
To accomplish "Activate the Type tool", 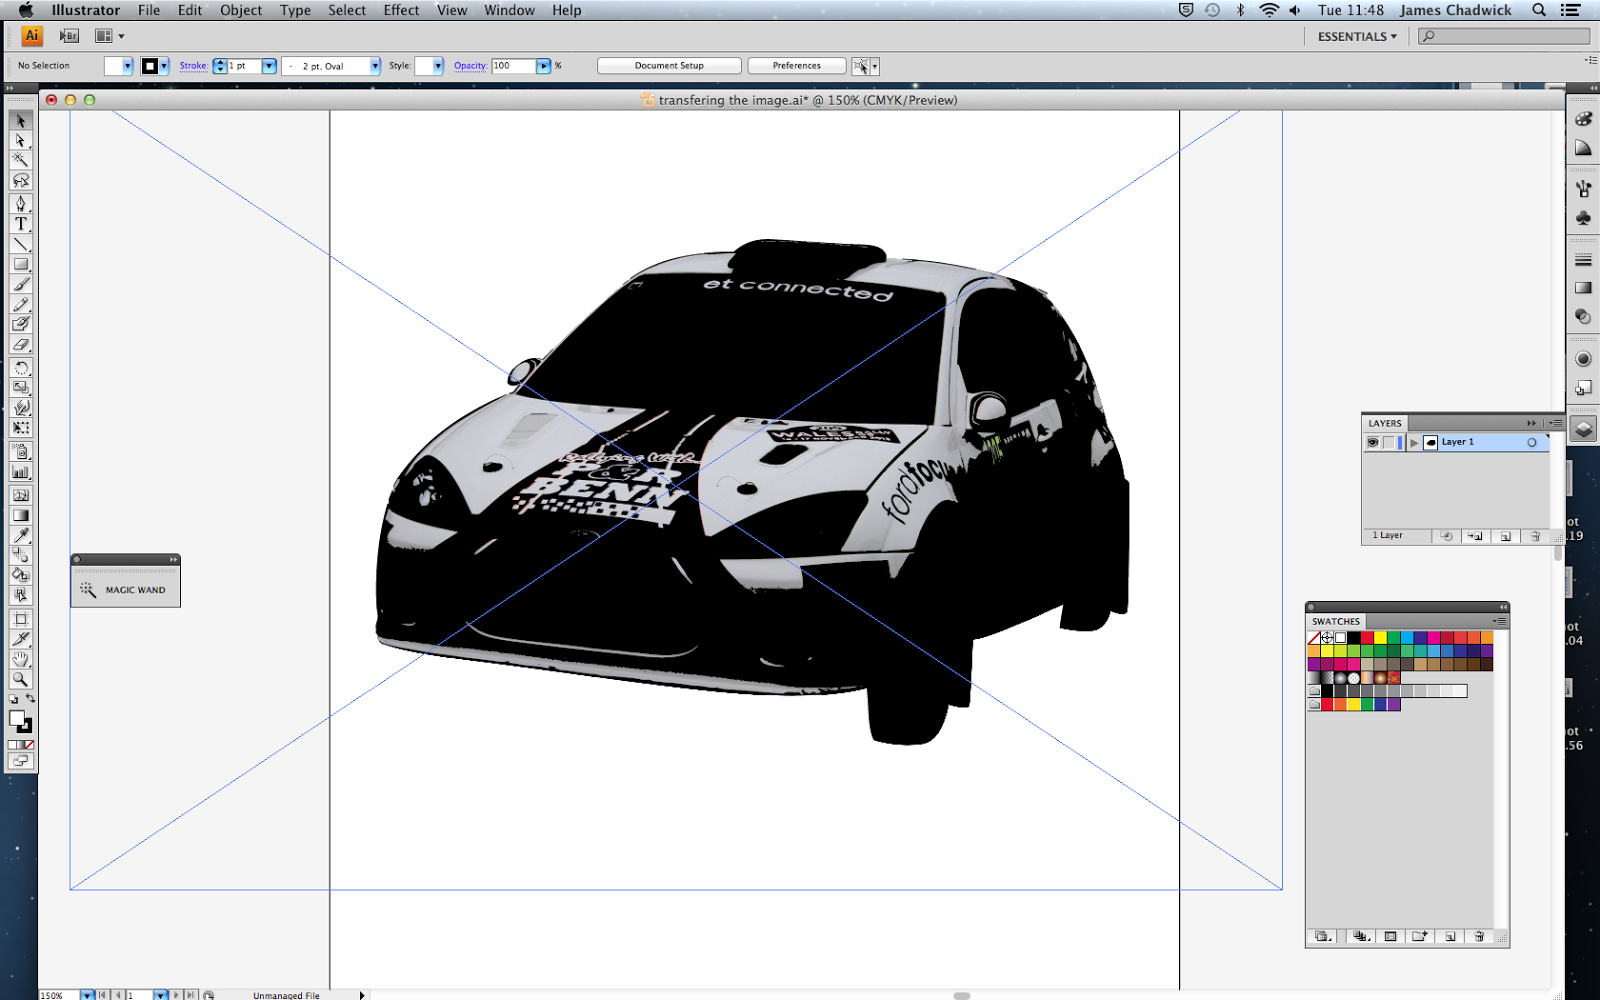I will [x=20, y=223].
